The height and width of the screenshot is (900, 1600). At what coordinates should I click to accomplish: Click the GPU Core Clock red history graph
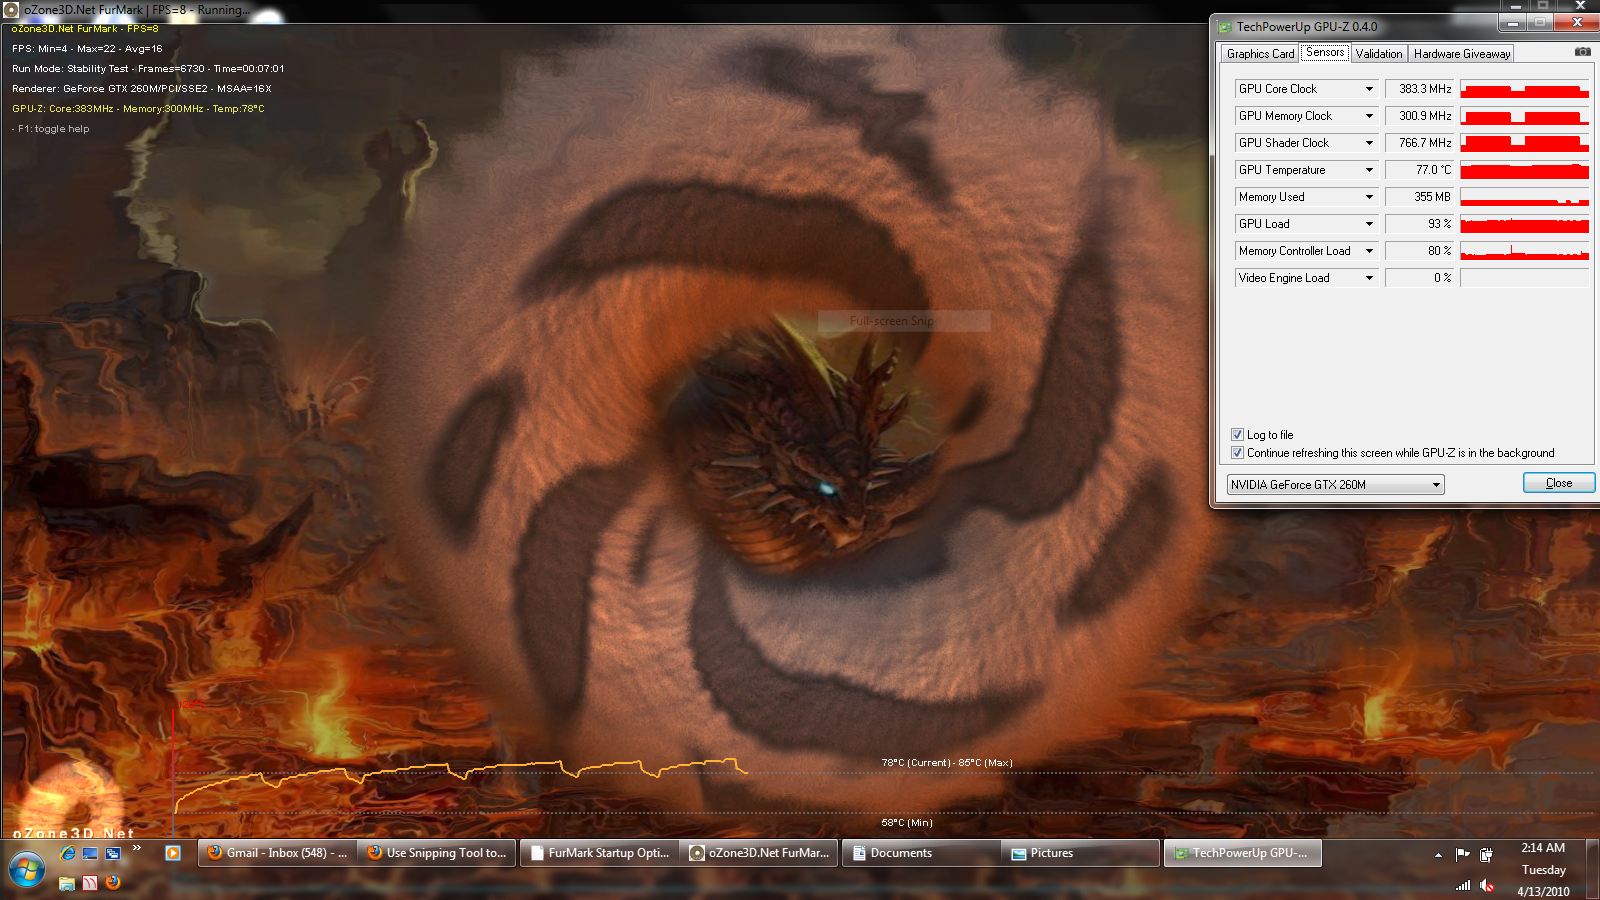click(1524, 89)
